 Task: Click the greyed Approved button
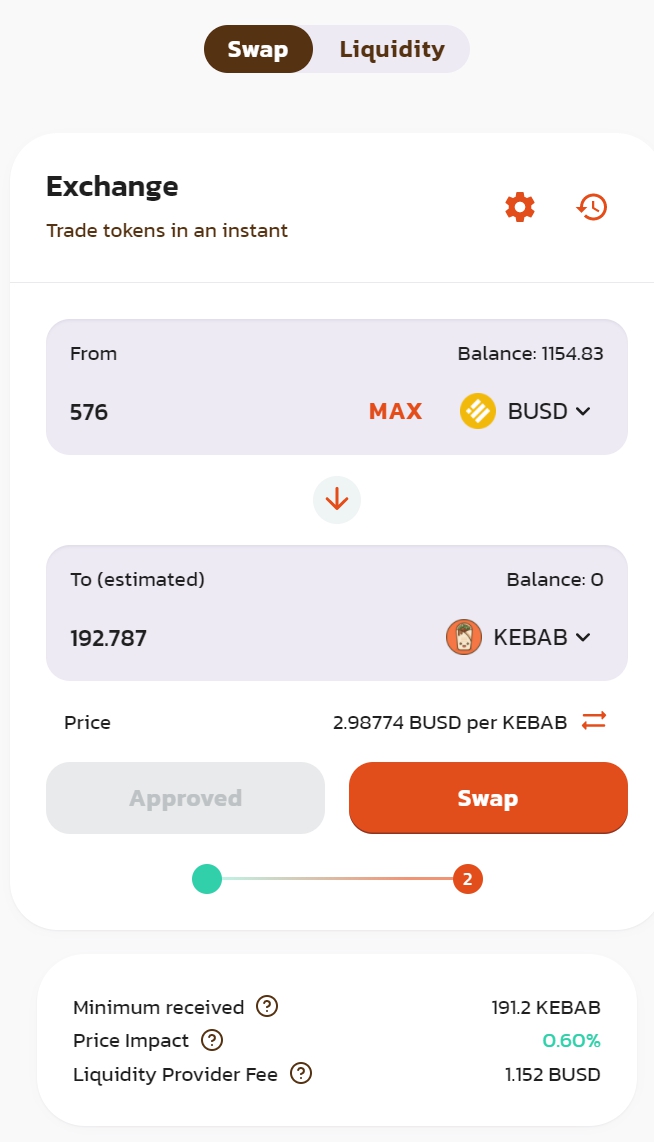point(186,798)
